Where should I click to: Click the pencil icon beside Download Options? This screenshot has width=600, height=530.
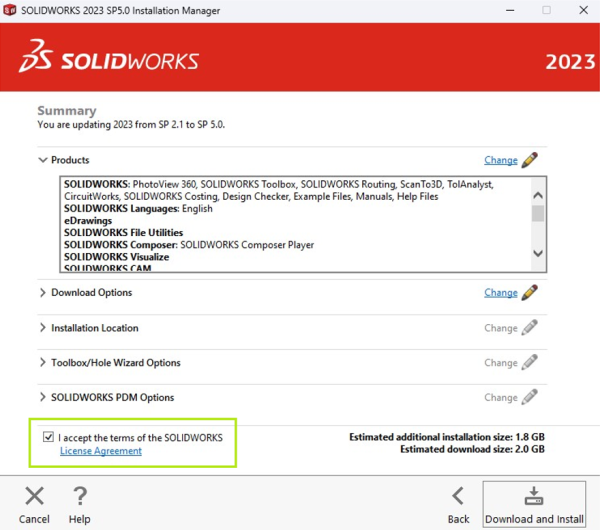(530, 293)
